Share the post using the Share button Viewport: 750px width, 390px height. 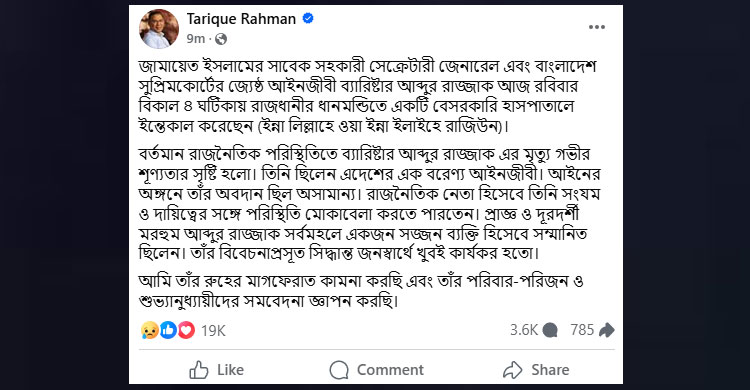click(x=536, y=370)
